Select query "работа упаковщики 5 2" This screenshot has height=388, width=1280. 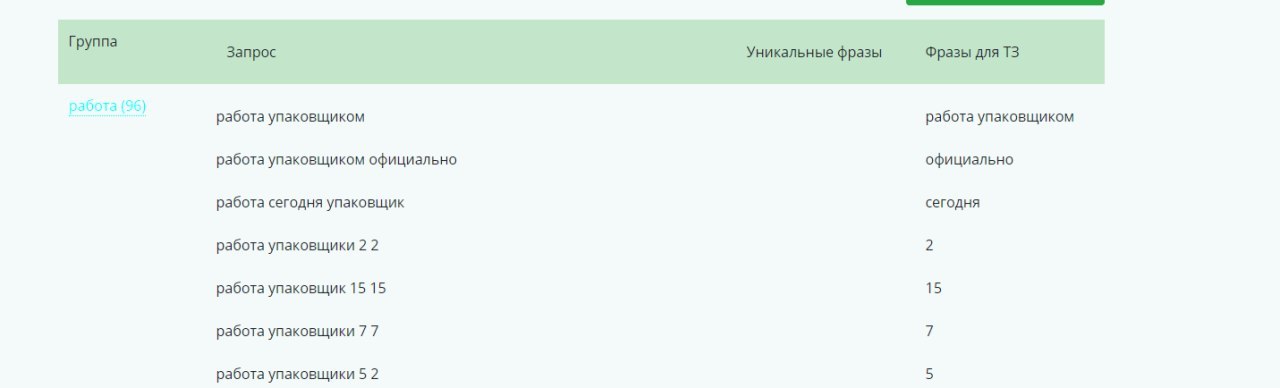coord(297,375)
